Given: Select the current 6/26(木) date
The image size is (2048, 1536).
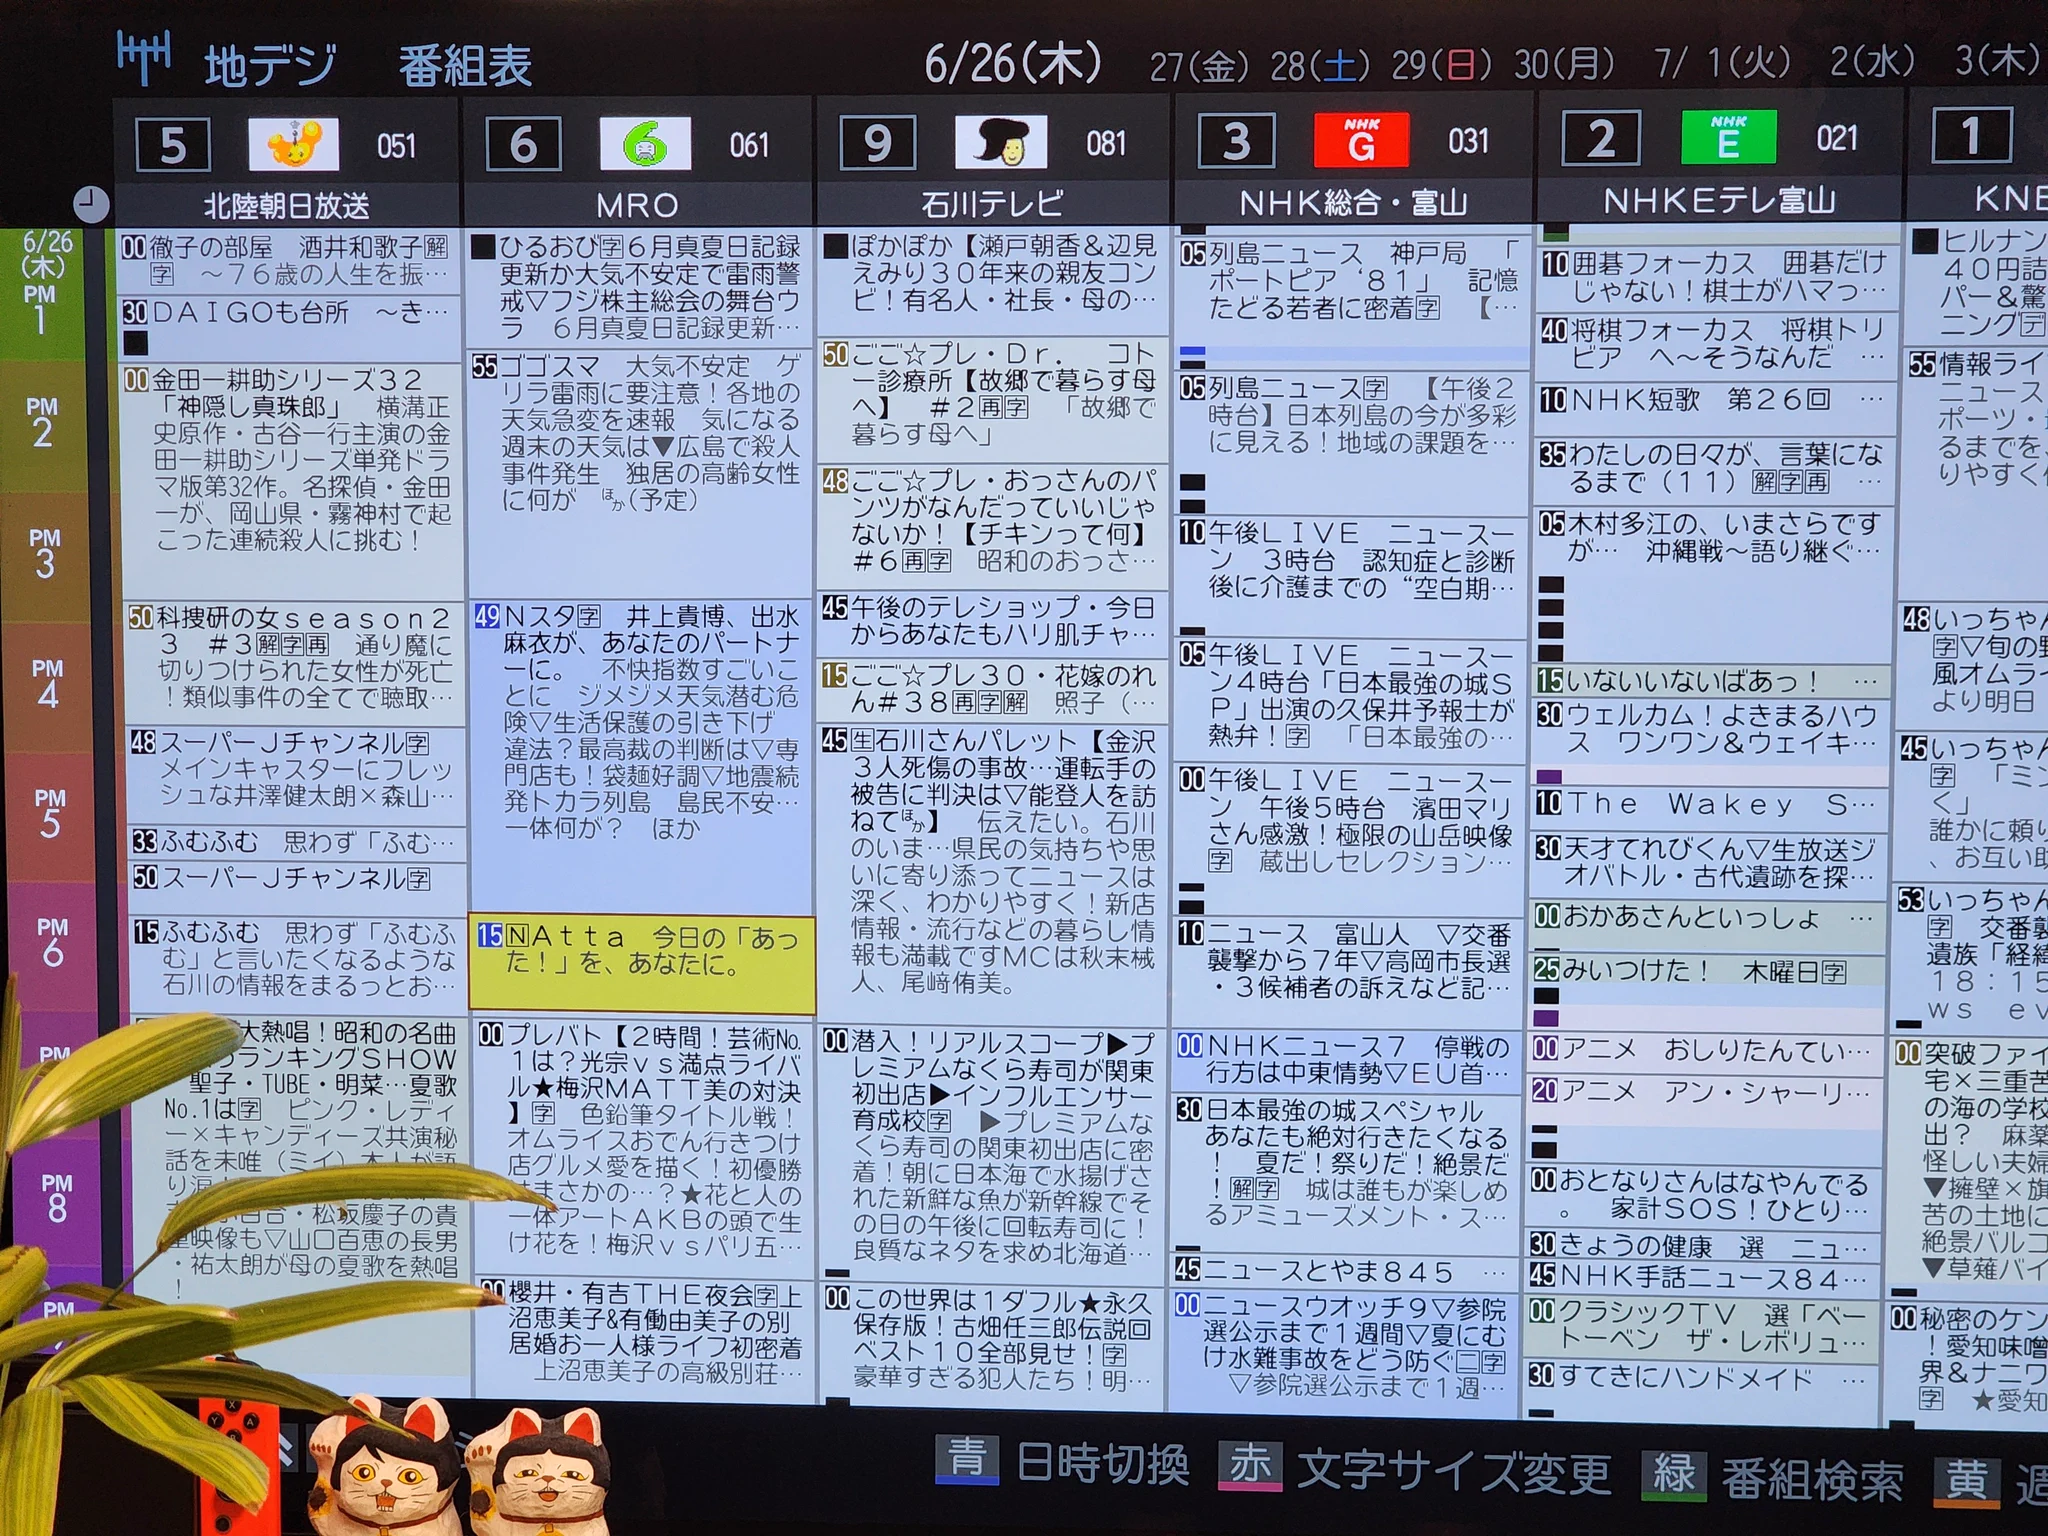Looking at the screenshot, I should [1013, 63].
